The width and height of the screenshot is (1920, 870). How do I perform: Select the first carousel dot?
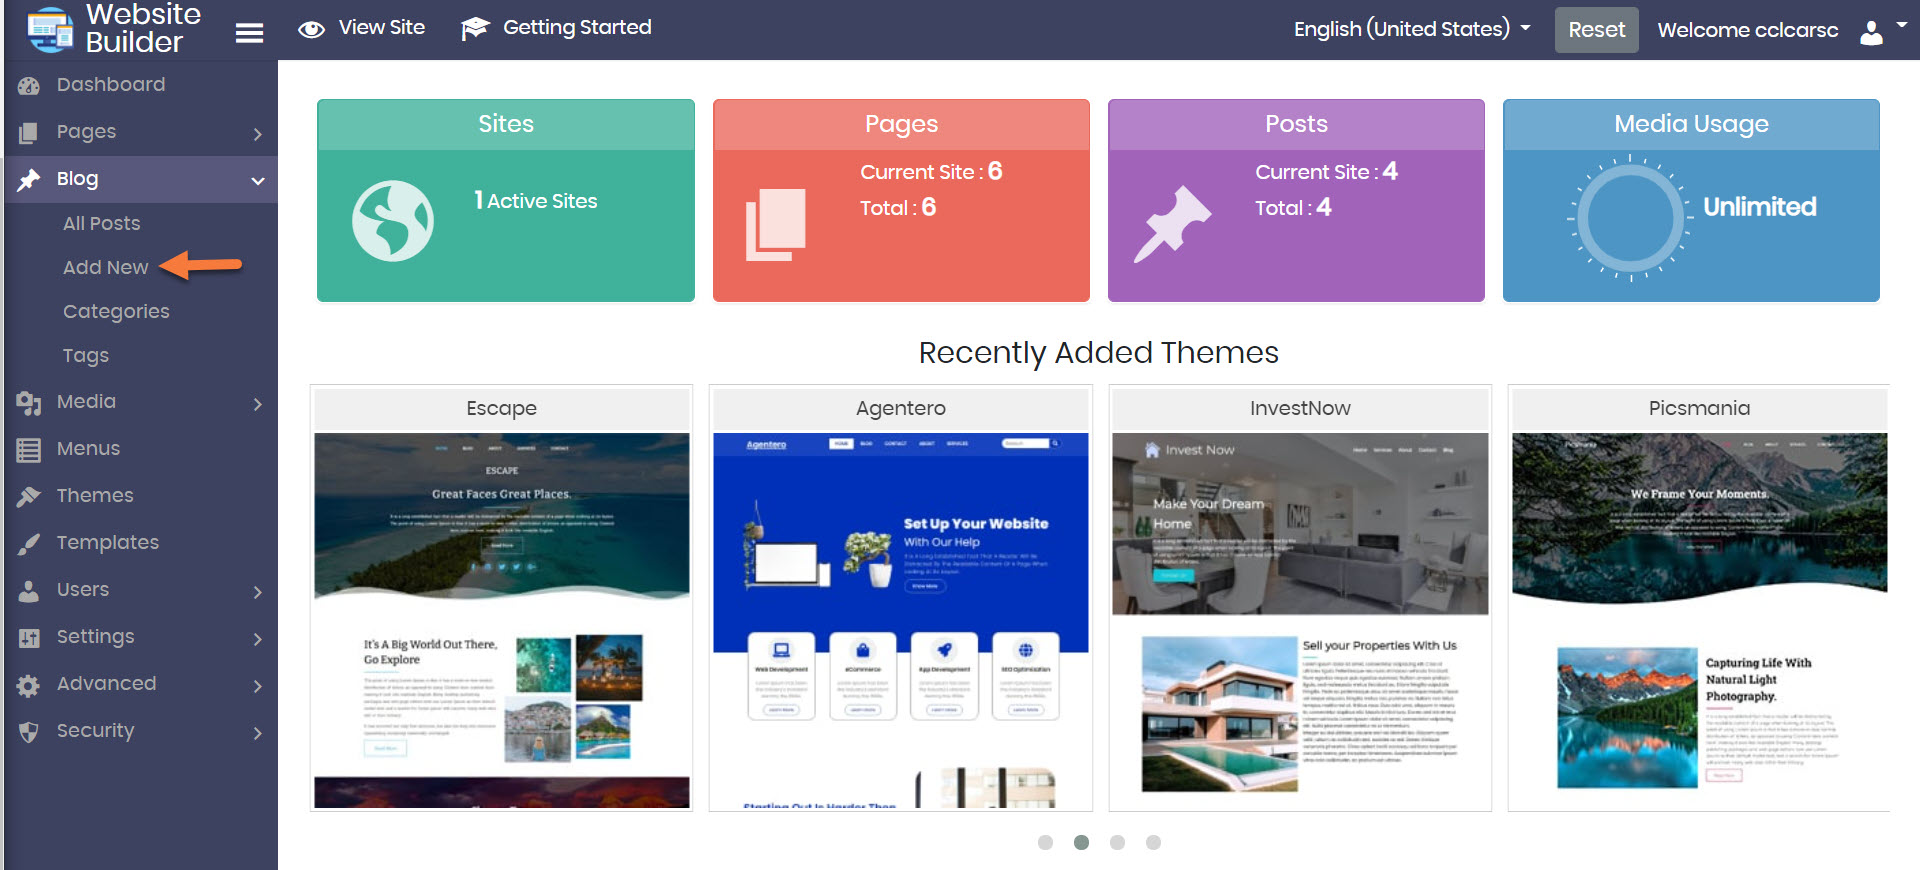tap(1045, 842)
